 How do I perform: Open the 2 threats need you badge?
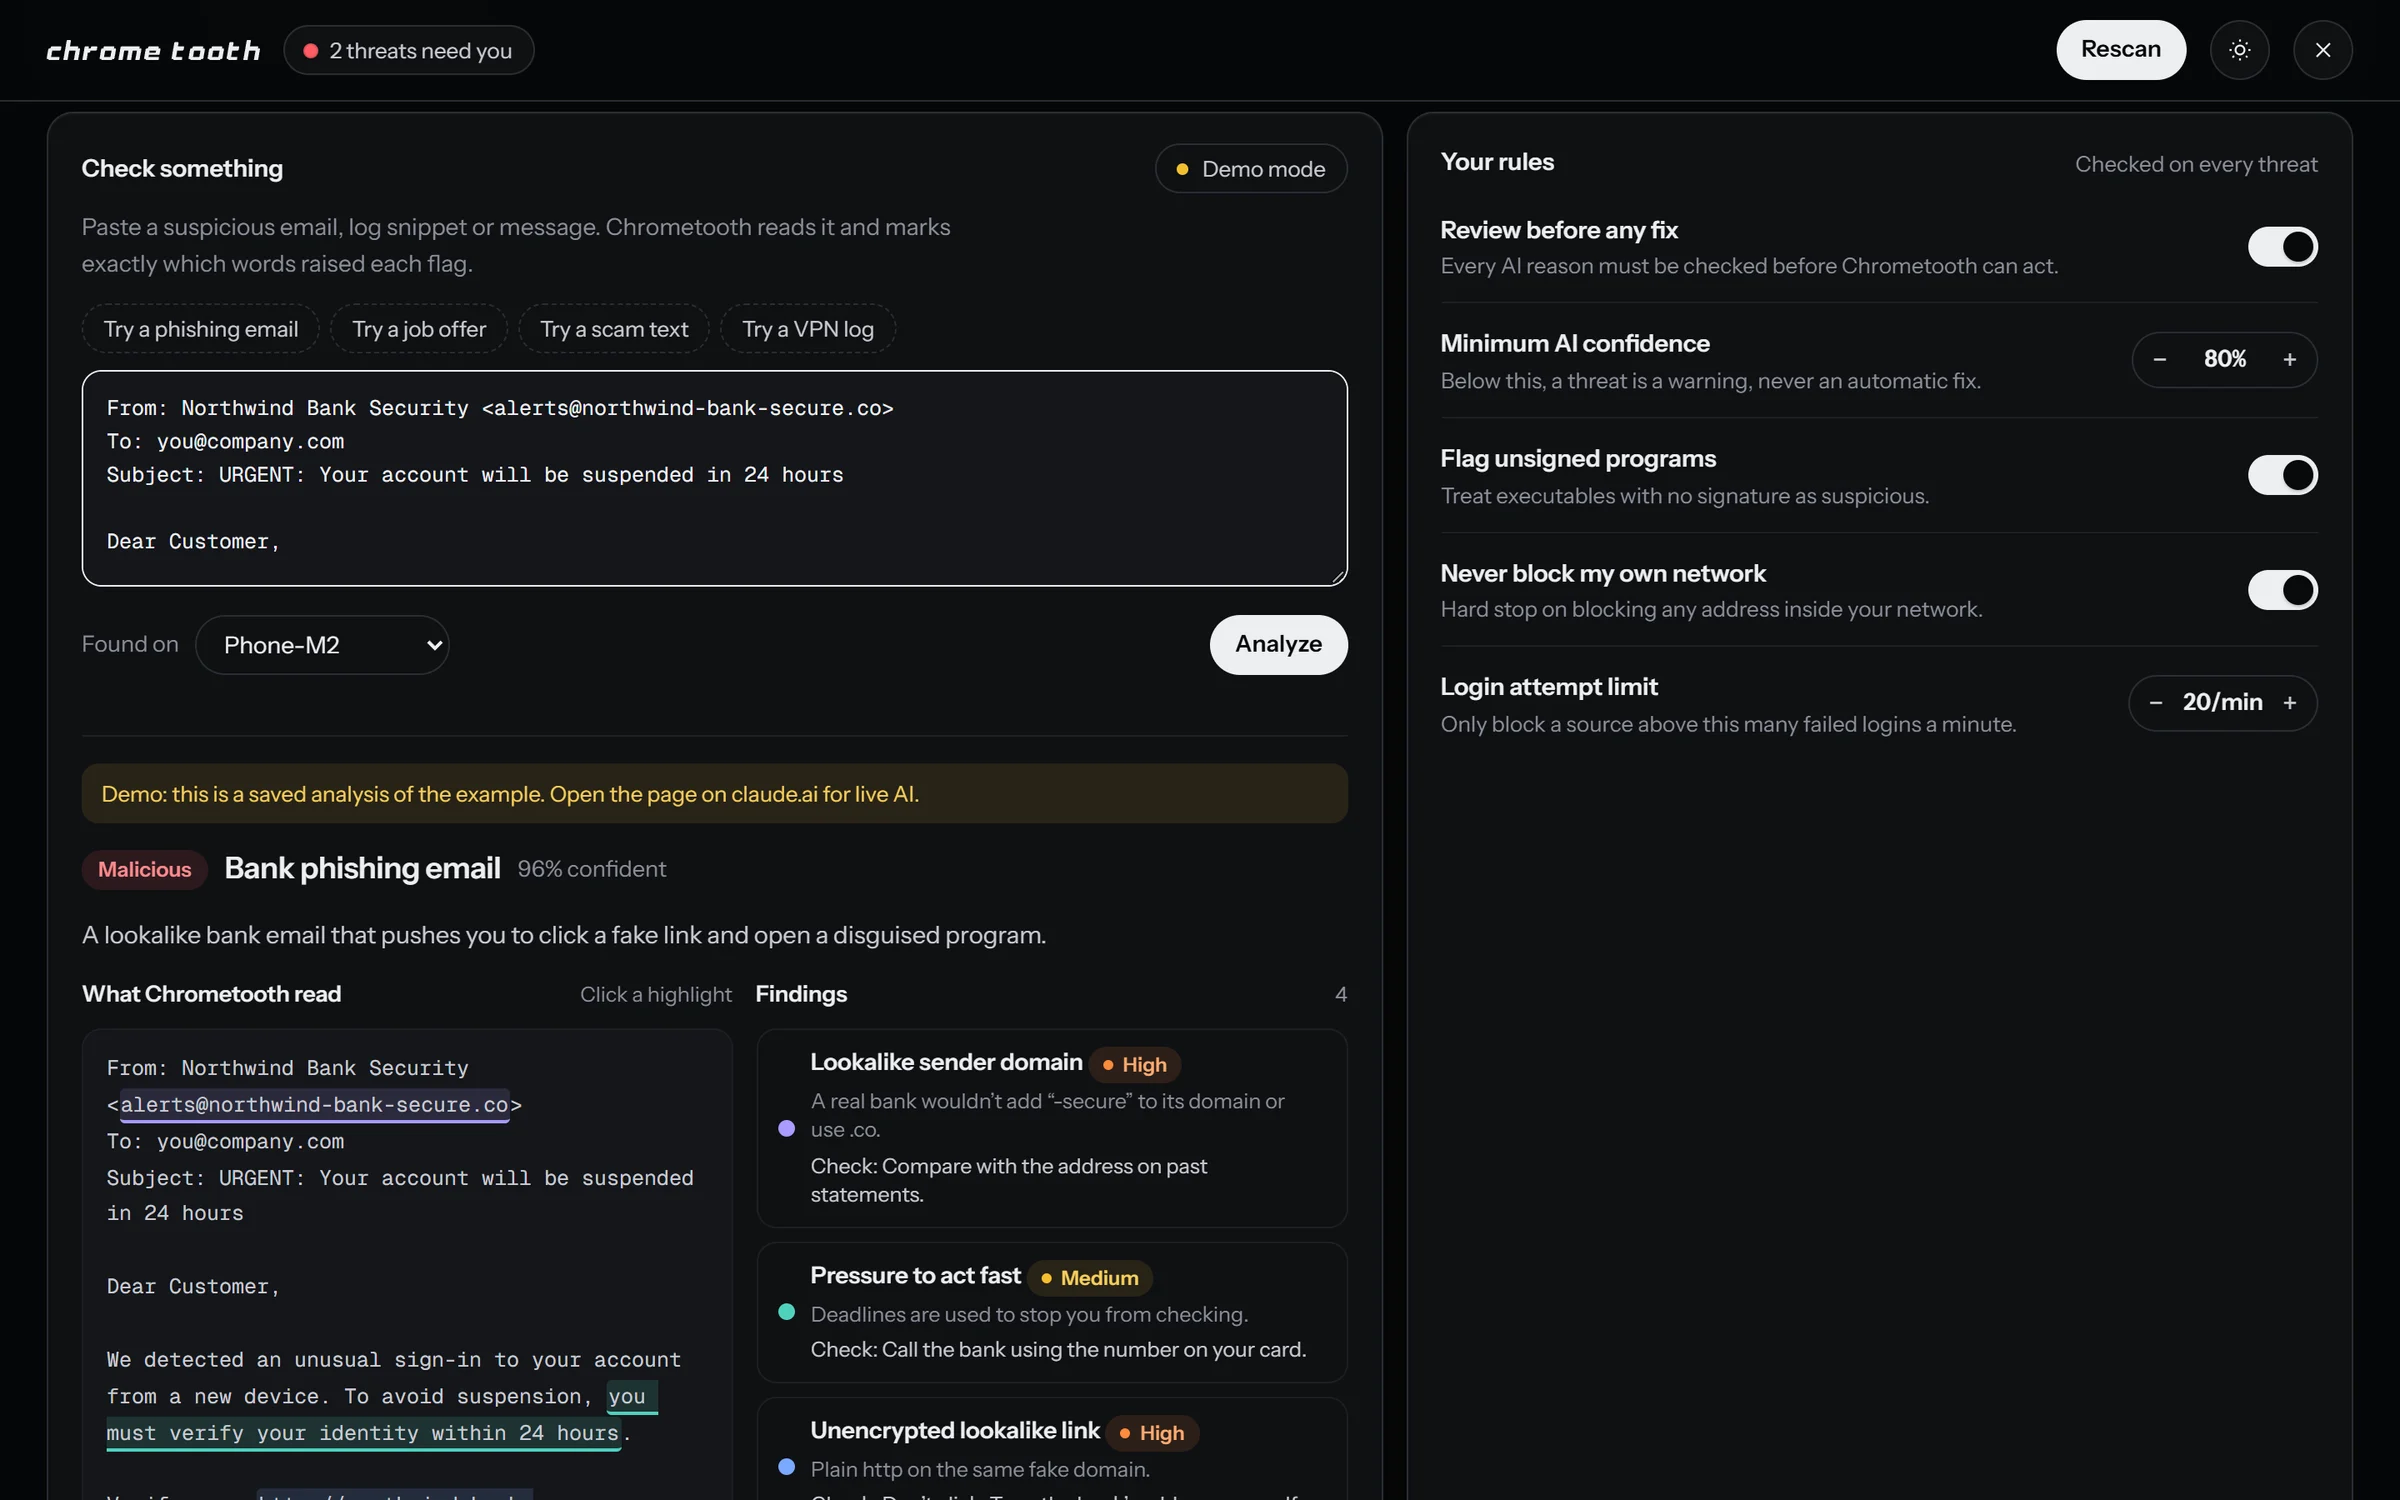click(x=409, y=50)
